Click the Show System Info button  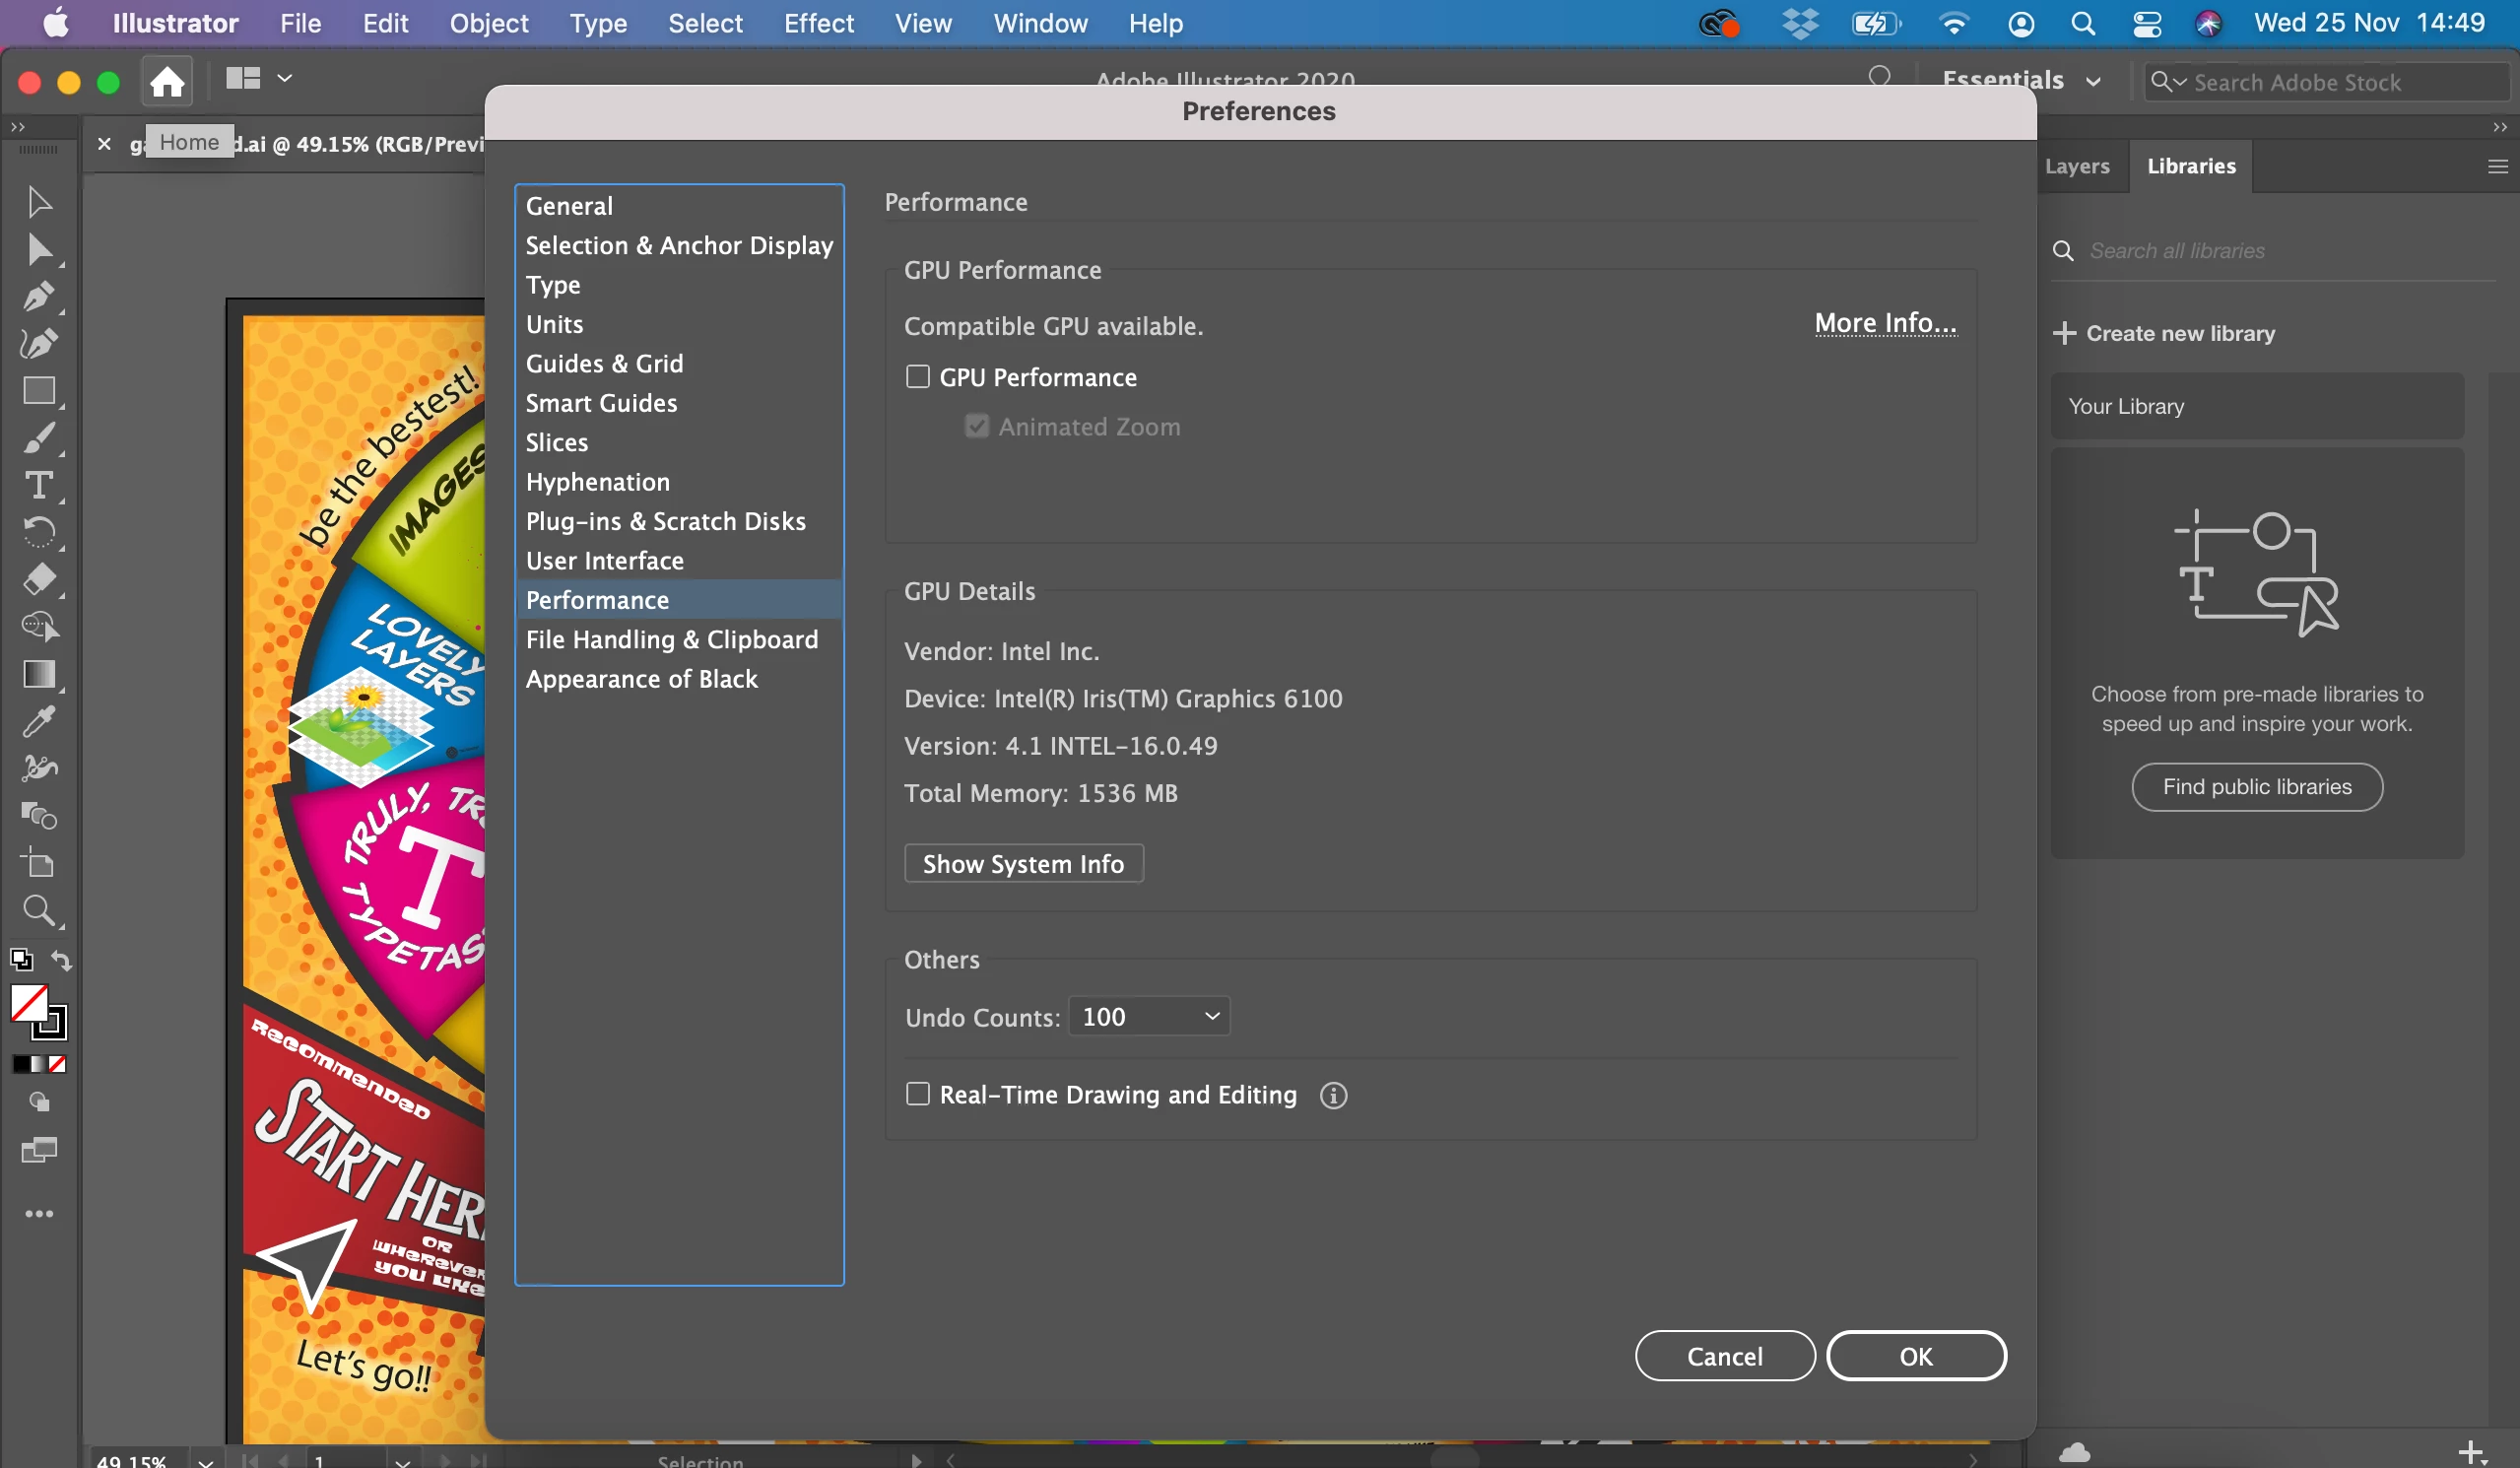(1023, 864)
